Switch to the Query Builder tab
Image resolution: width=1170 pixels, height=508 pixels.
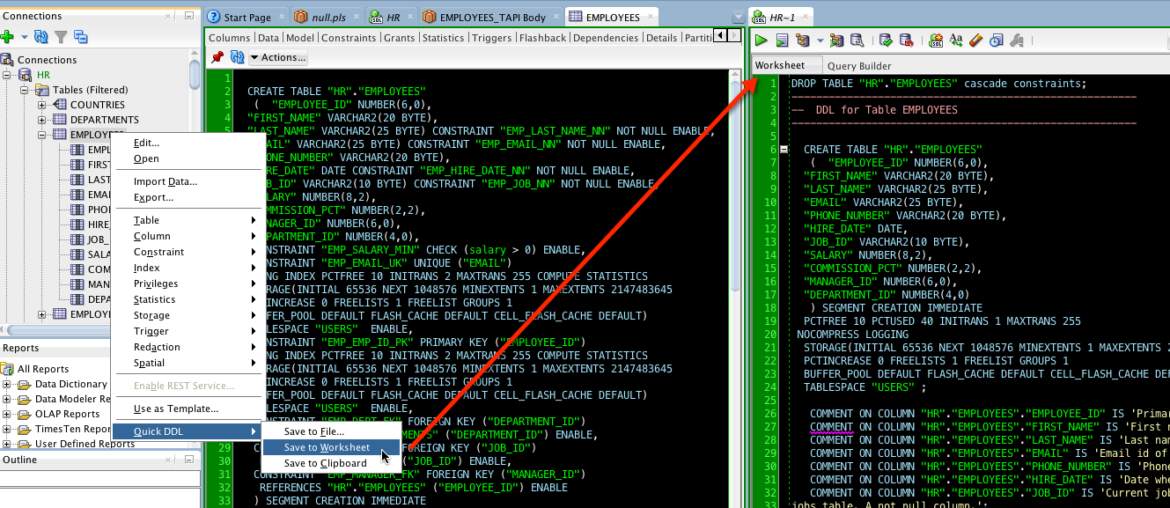(859, 66)
